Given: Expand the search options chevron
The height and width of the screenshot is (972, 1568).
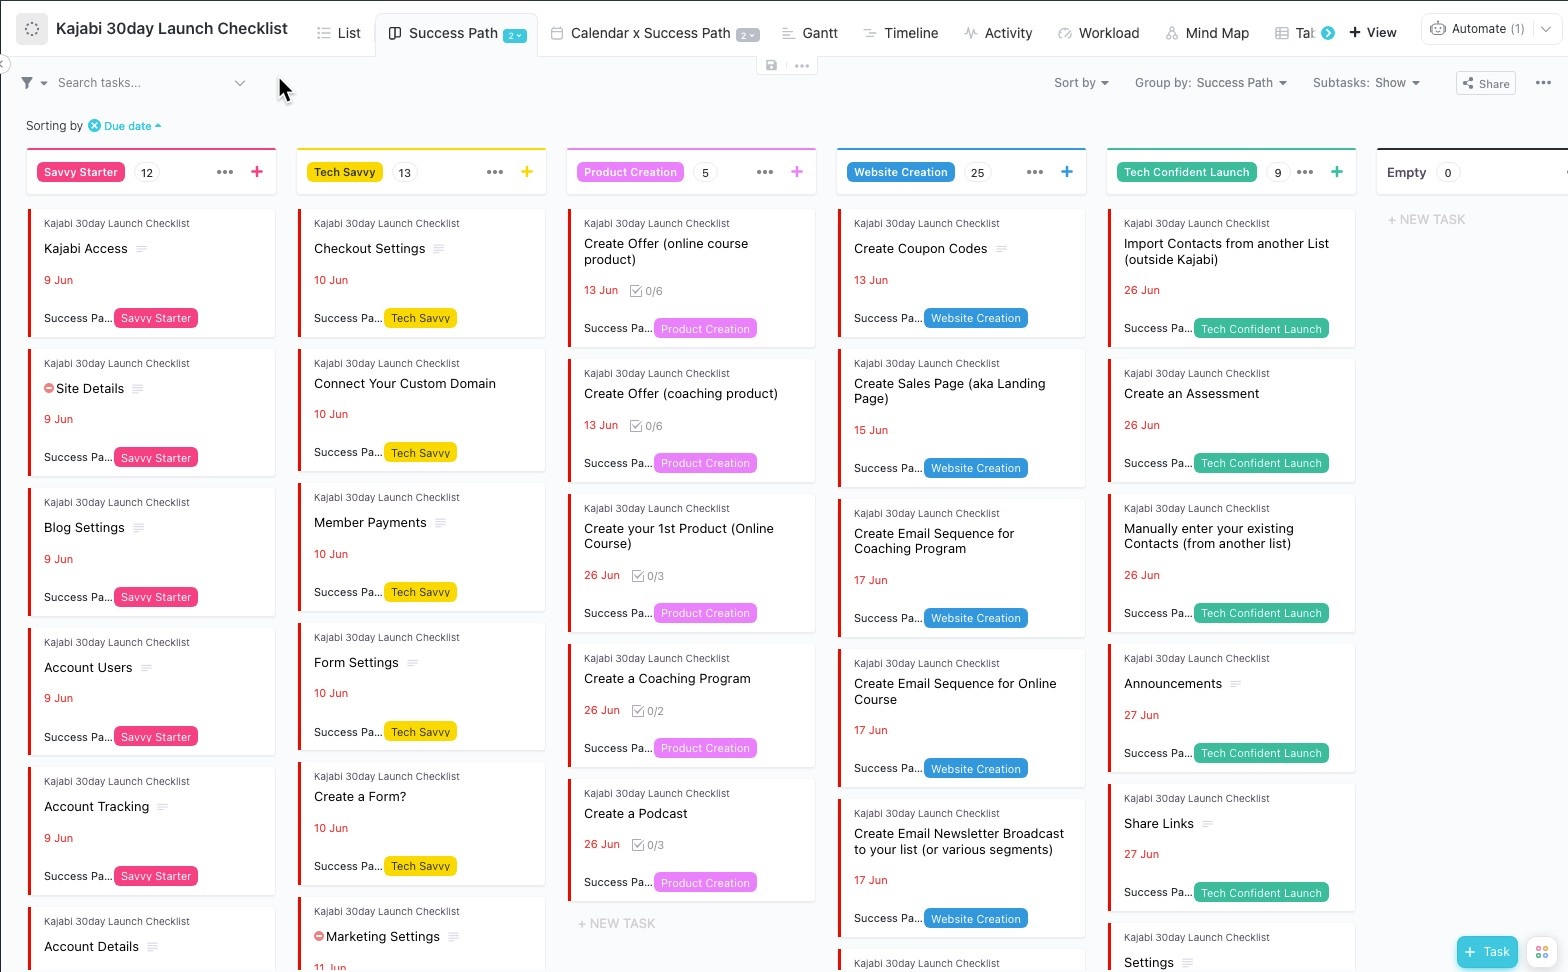Looking at the screenshot, I should (240, 83).
